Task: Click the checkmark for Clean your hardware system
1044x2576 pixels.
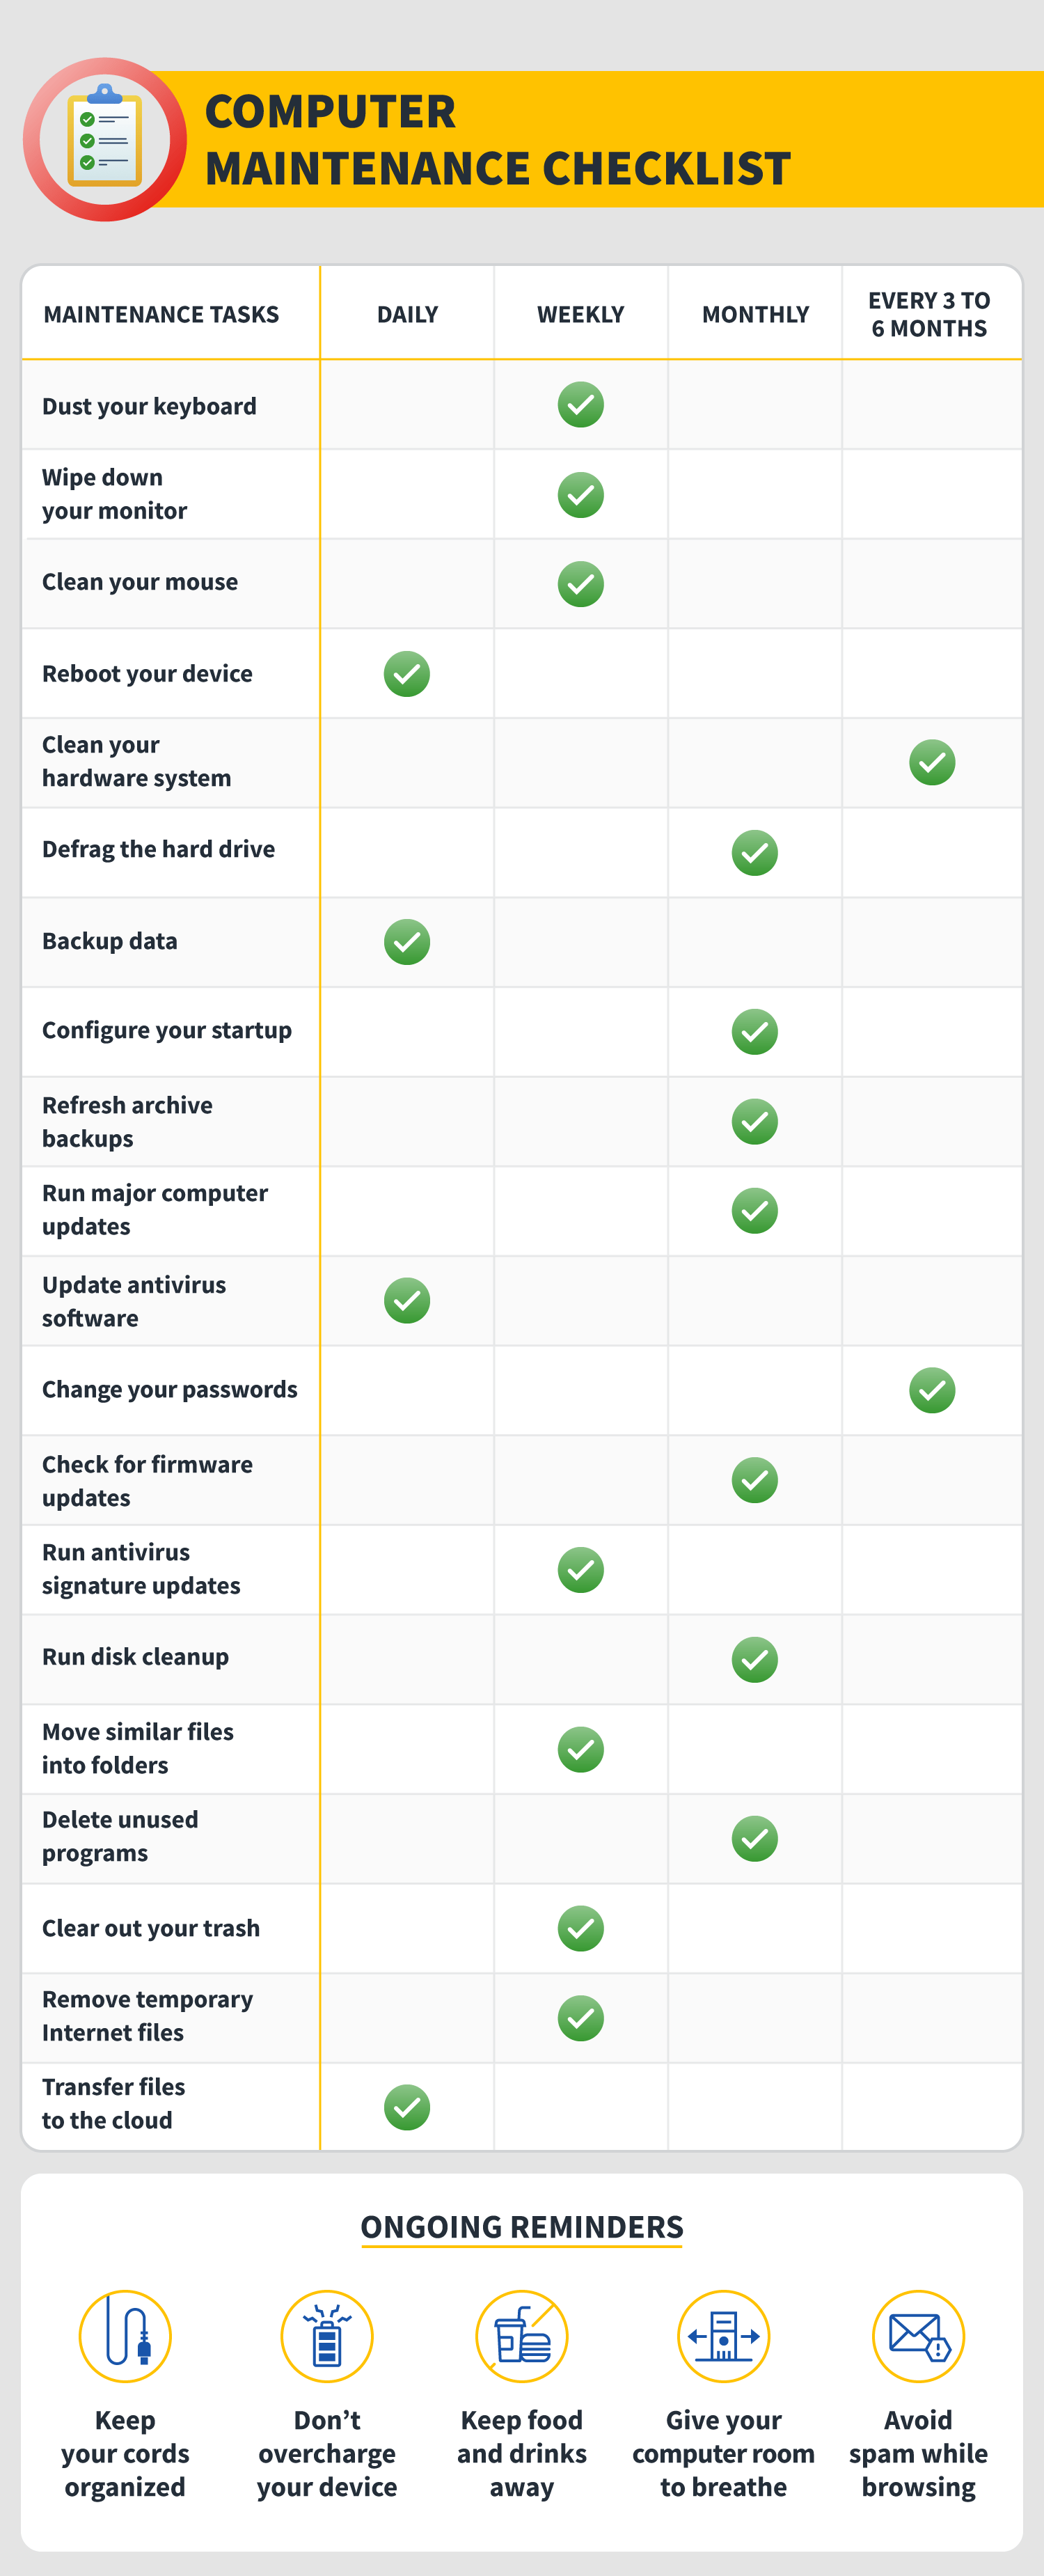Action: [932, 763]
